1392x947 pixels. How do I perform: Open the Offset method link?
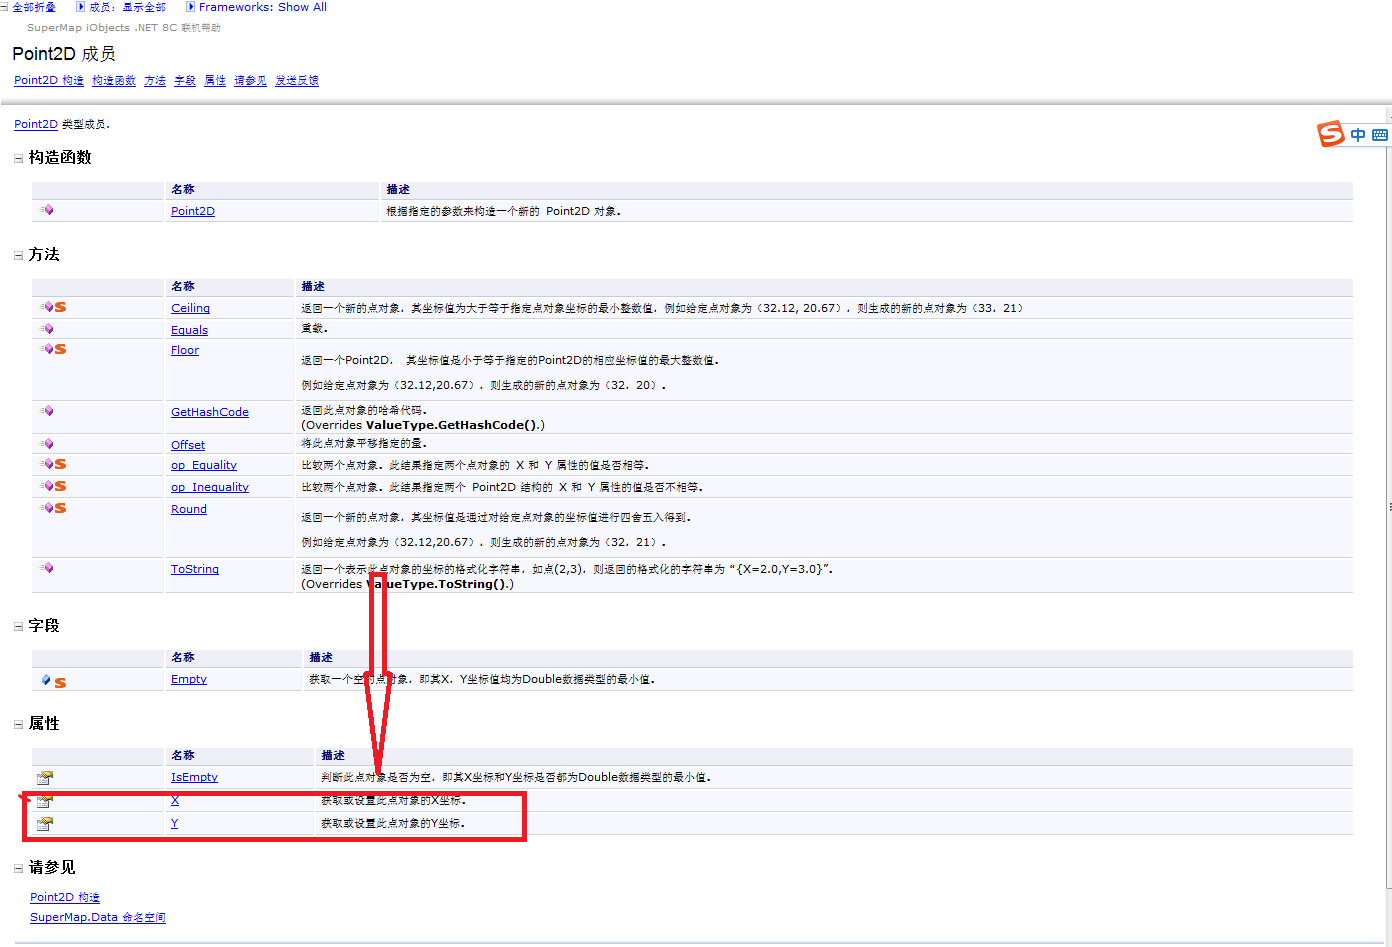pos(188,445)
